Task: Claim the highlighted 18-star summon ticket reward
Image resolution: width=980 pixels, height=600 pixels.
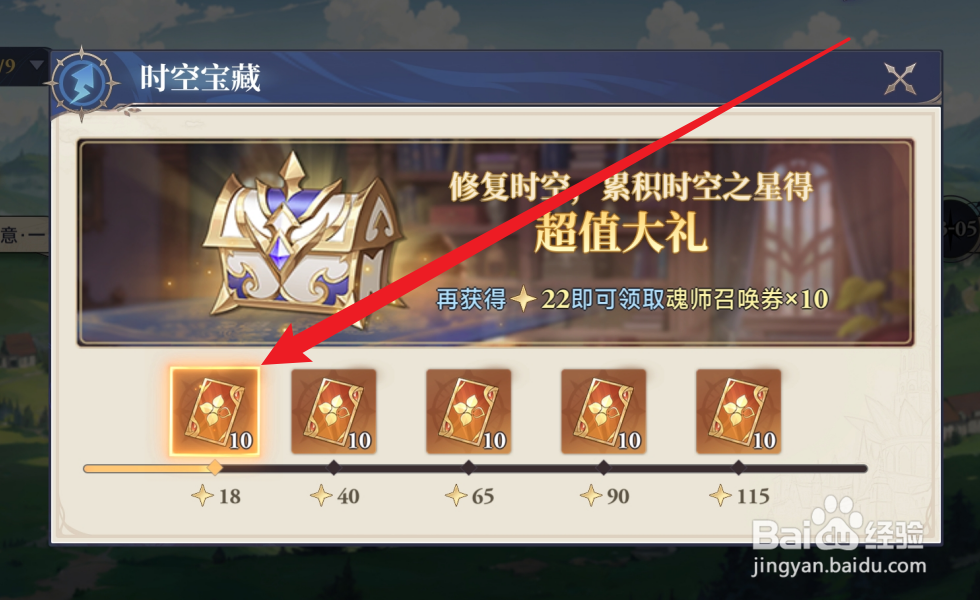Action: (214, 411)
